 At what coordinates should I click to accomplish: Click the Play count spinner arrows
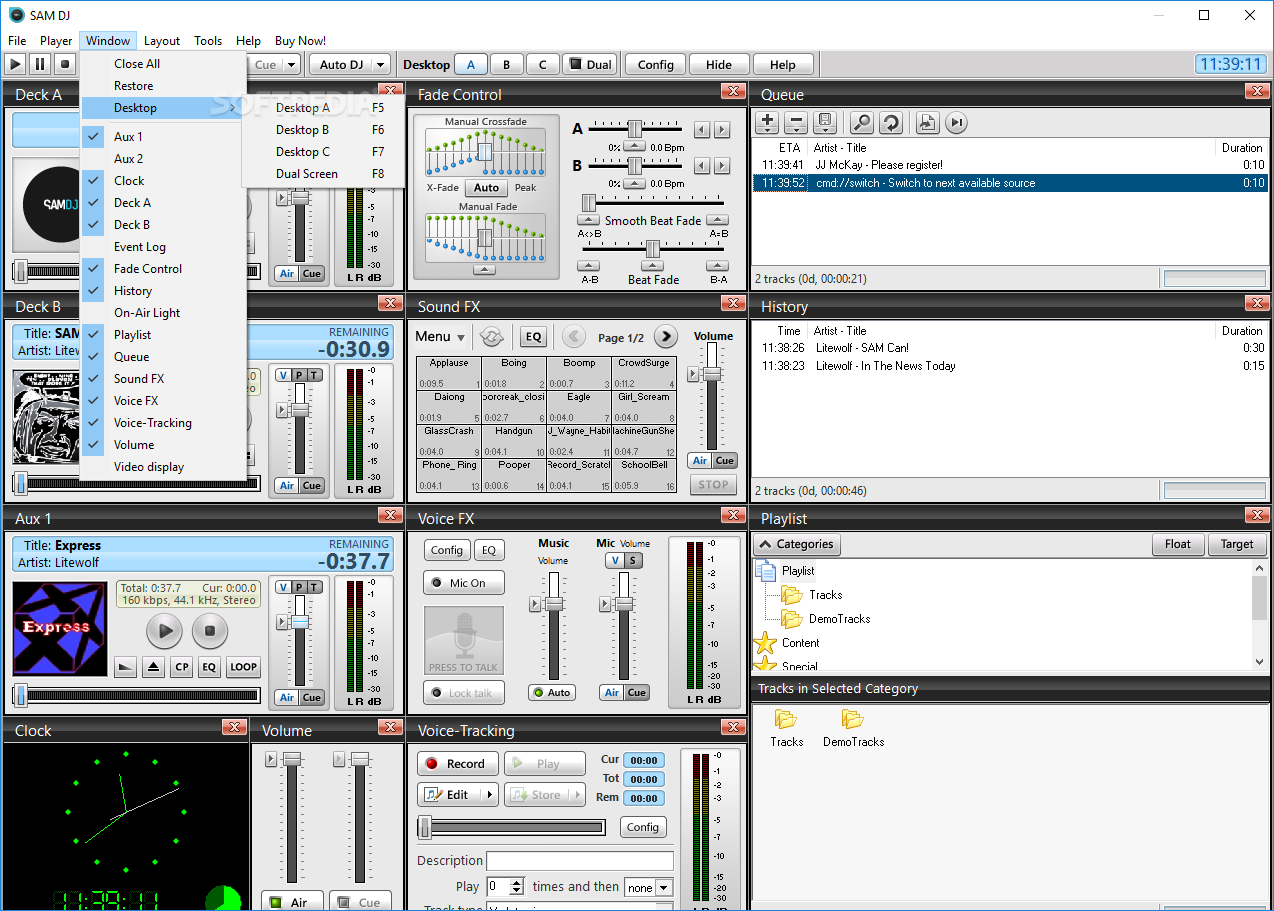pyautogui.click(x=517, y=886)
